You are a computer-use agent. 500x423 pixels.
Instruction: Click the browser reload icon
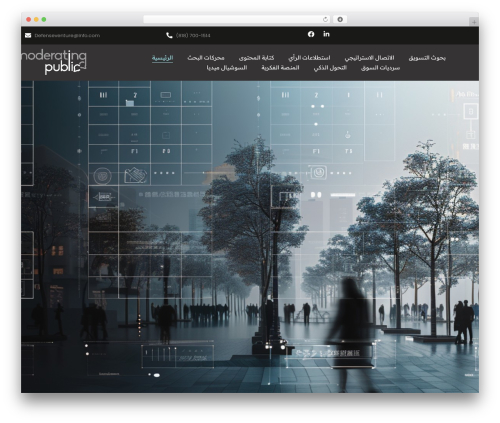point(325,20)
